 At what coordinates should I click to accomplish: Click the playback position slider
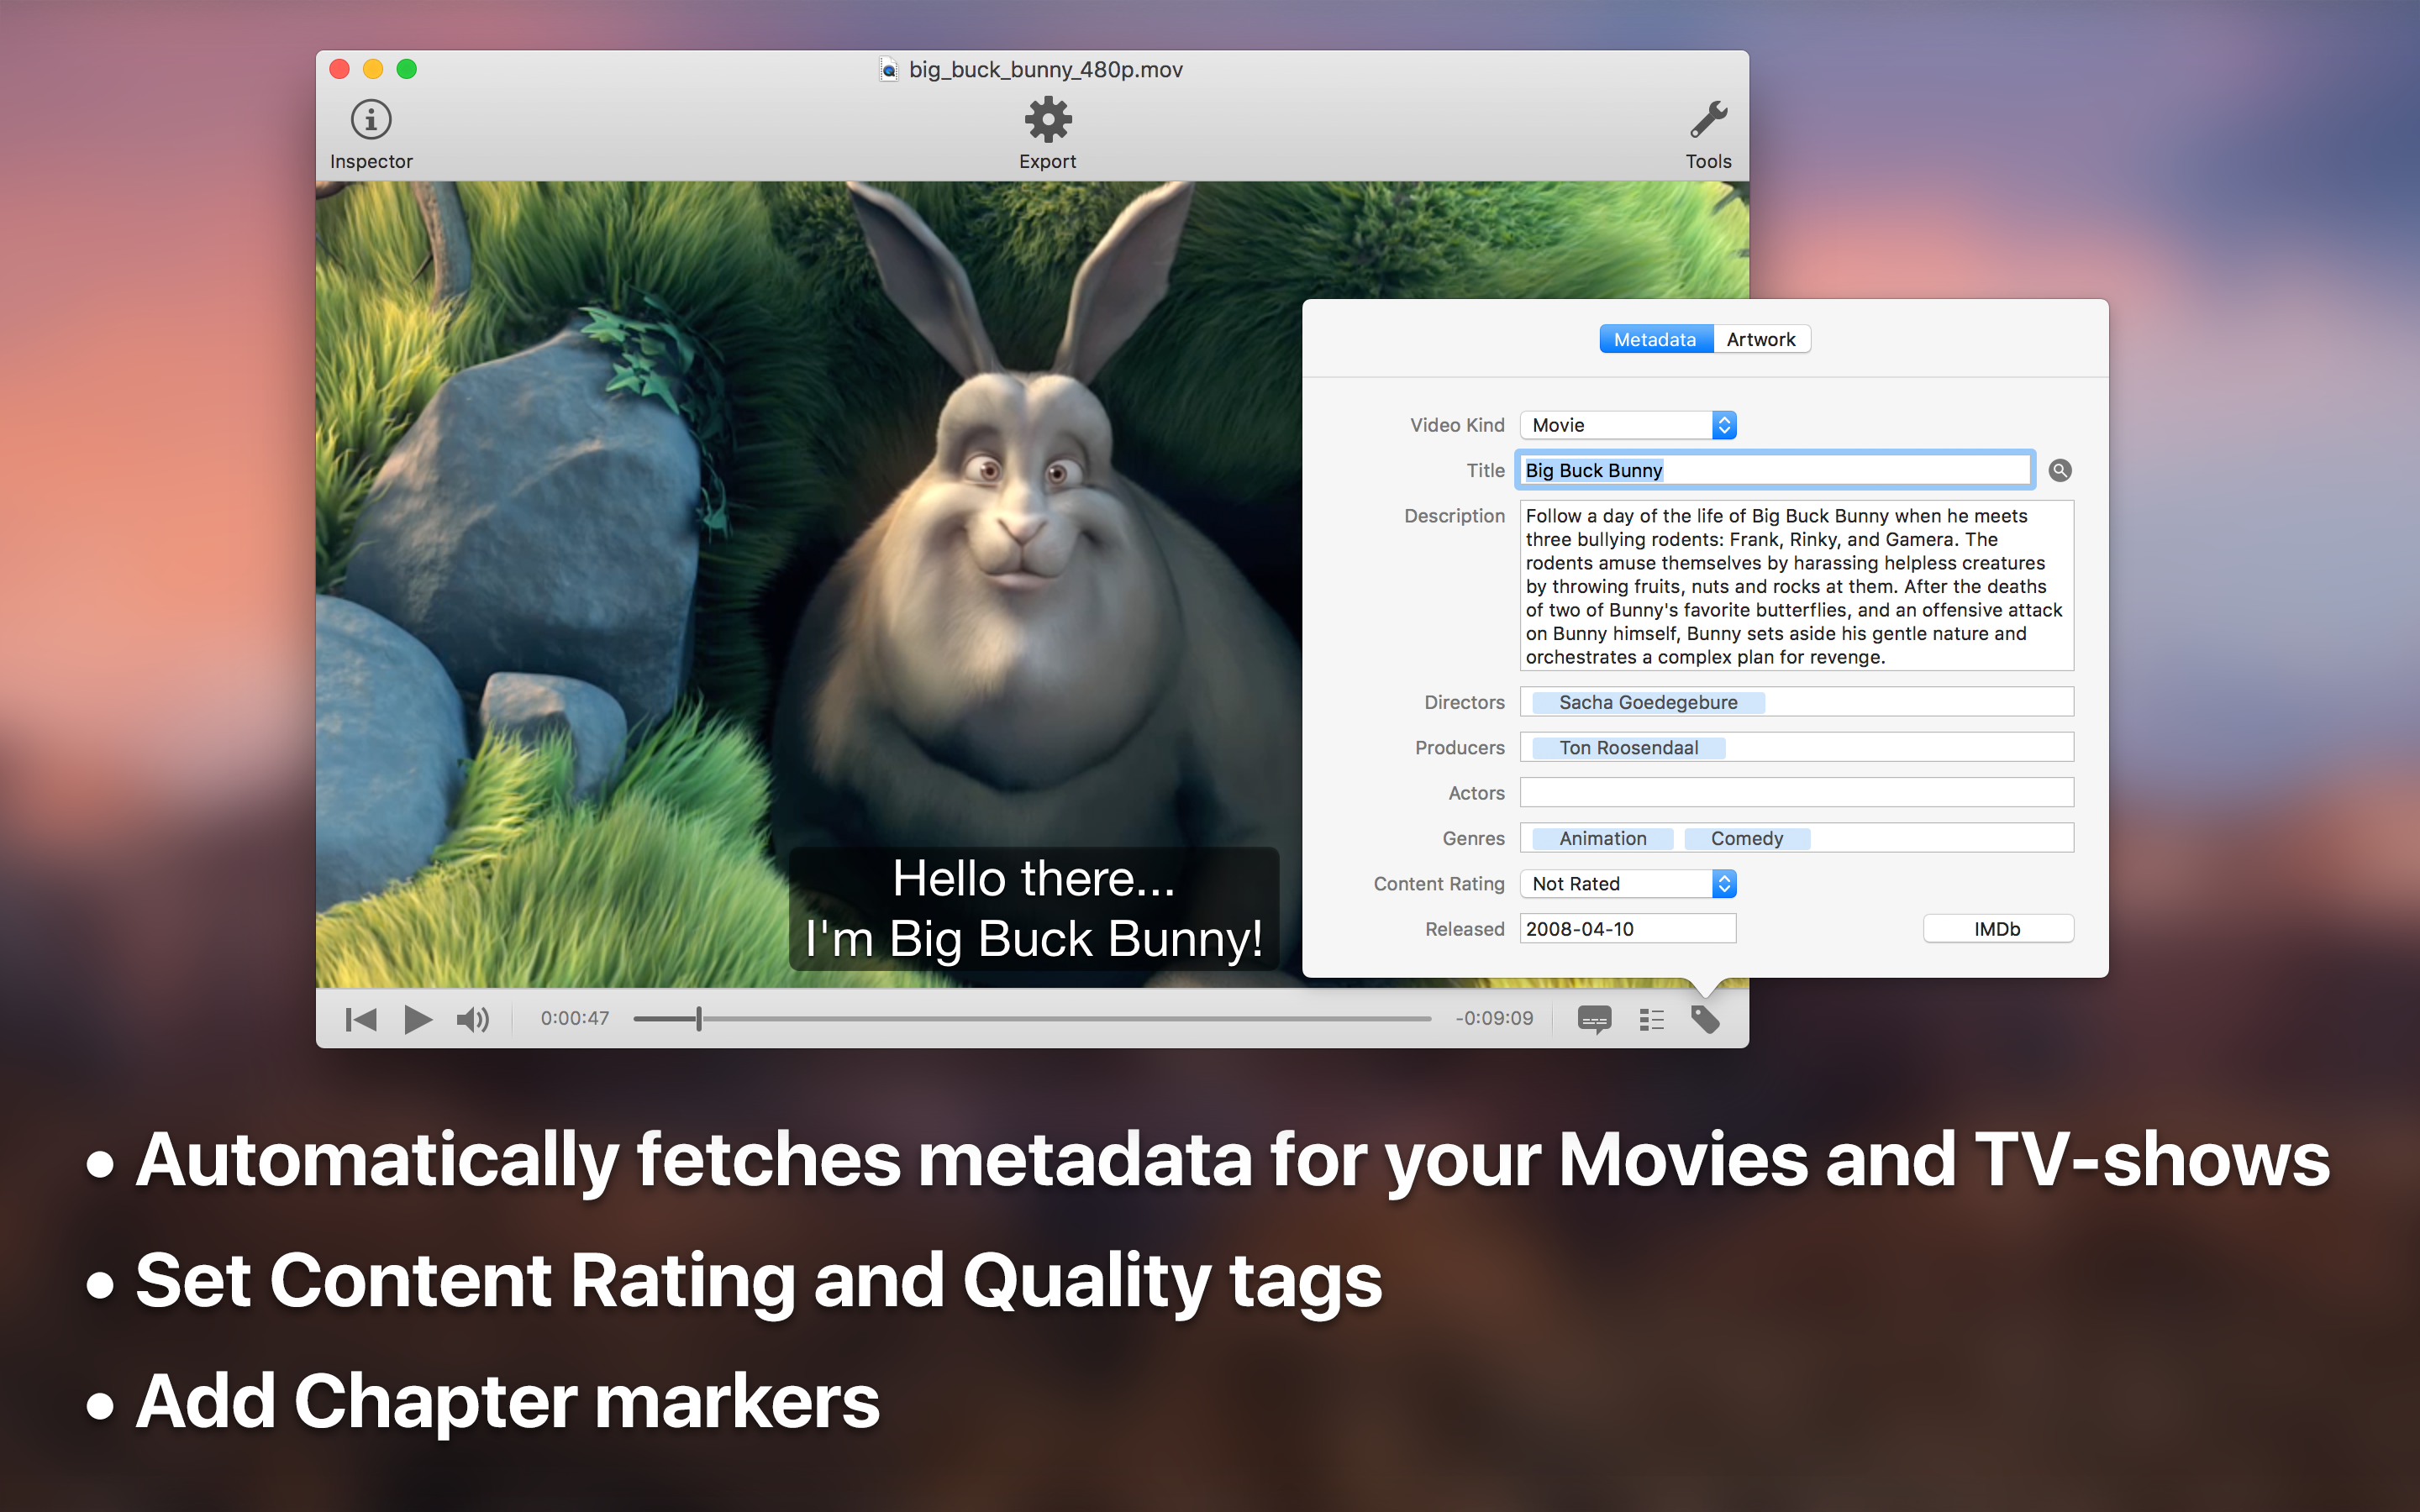pyautogui.click(x=1032, y=1019)
